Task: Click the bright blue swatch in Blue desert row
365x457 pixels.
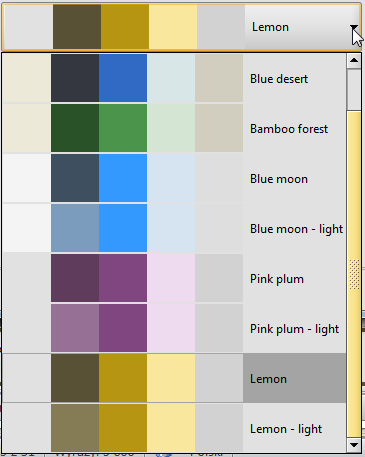Action: (123, 78)
